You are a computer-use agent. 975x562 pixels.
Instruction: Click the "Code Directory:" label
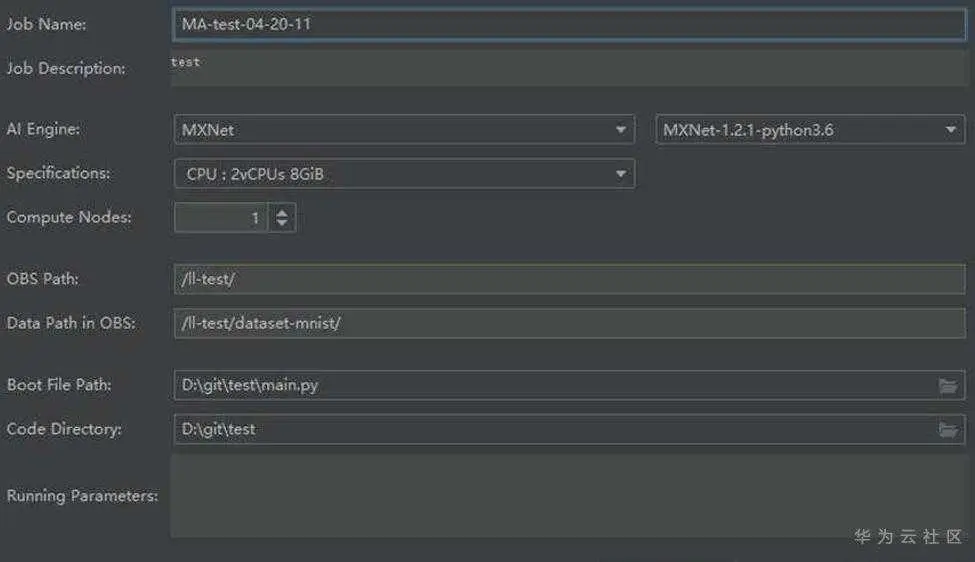tap(64, 429)
